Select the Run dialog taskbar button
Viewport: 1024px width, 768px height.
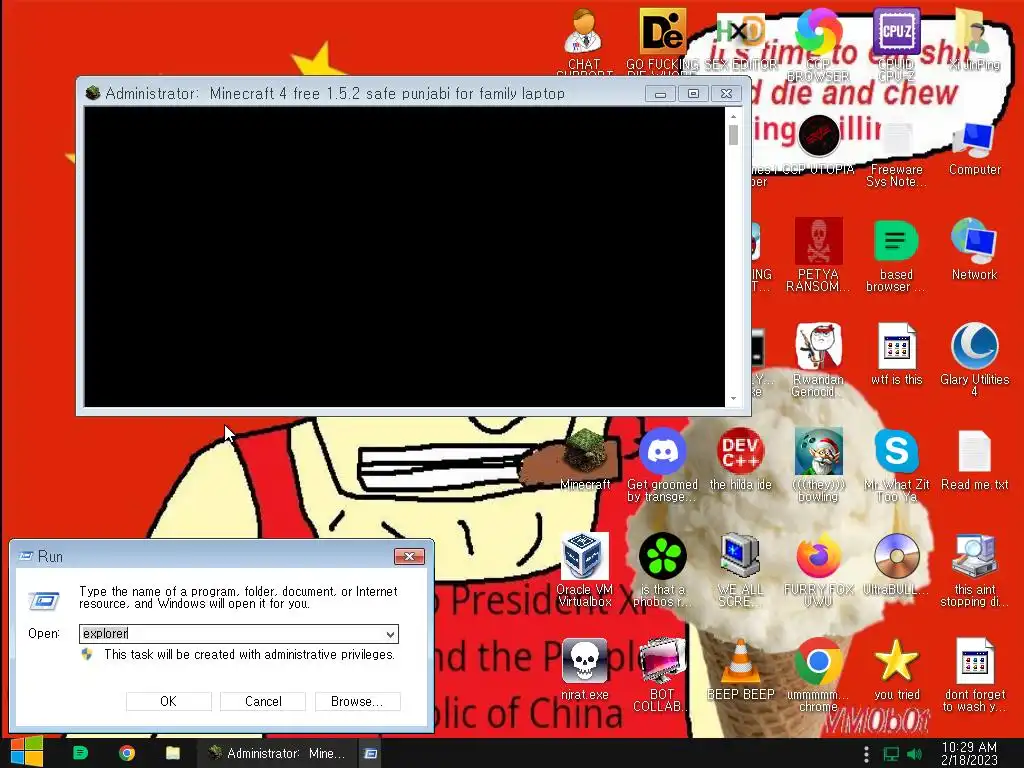point(371,753)
